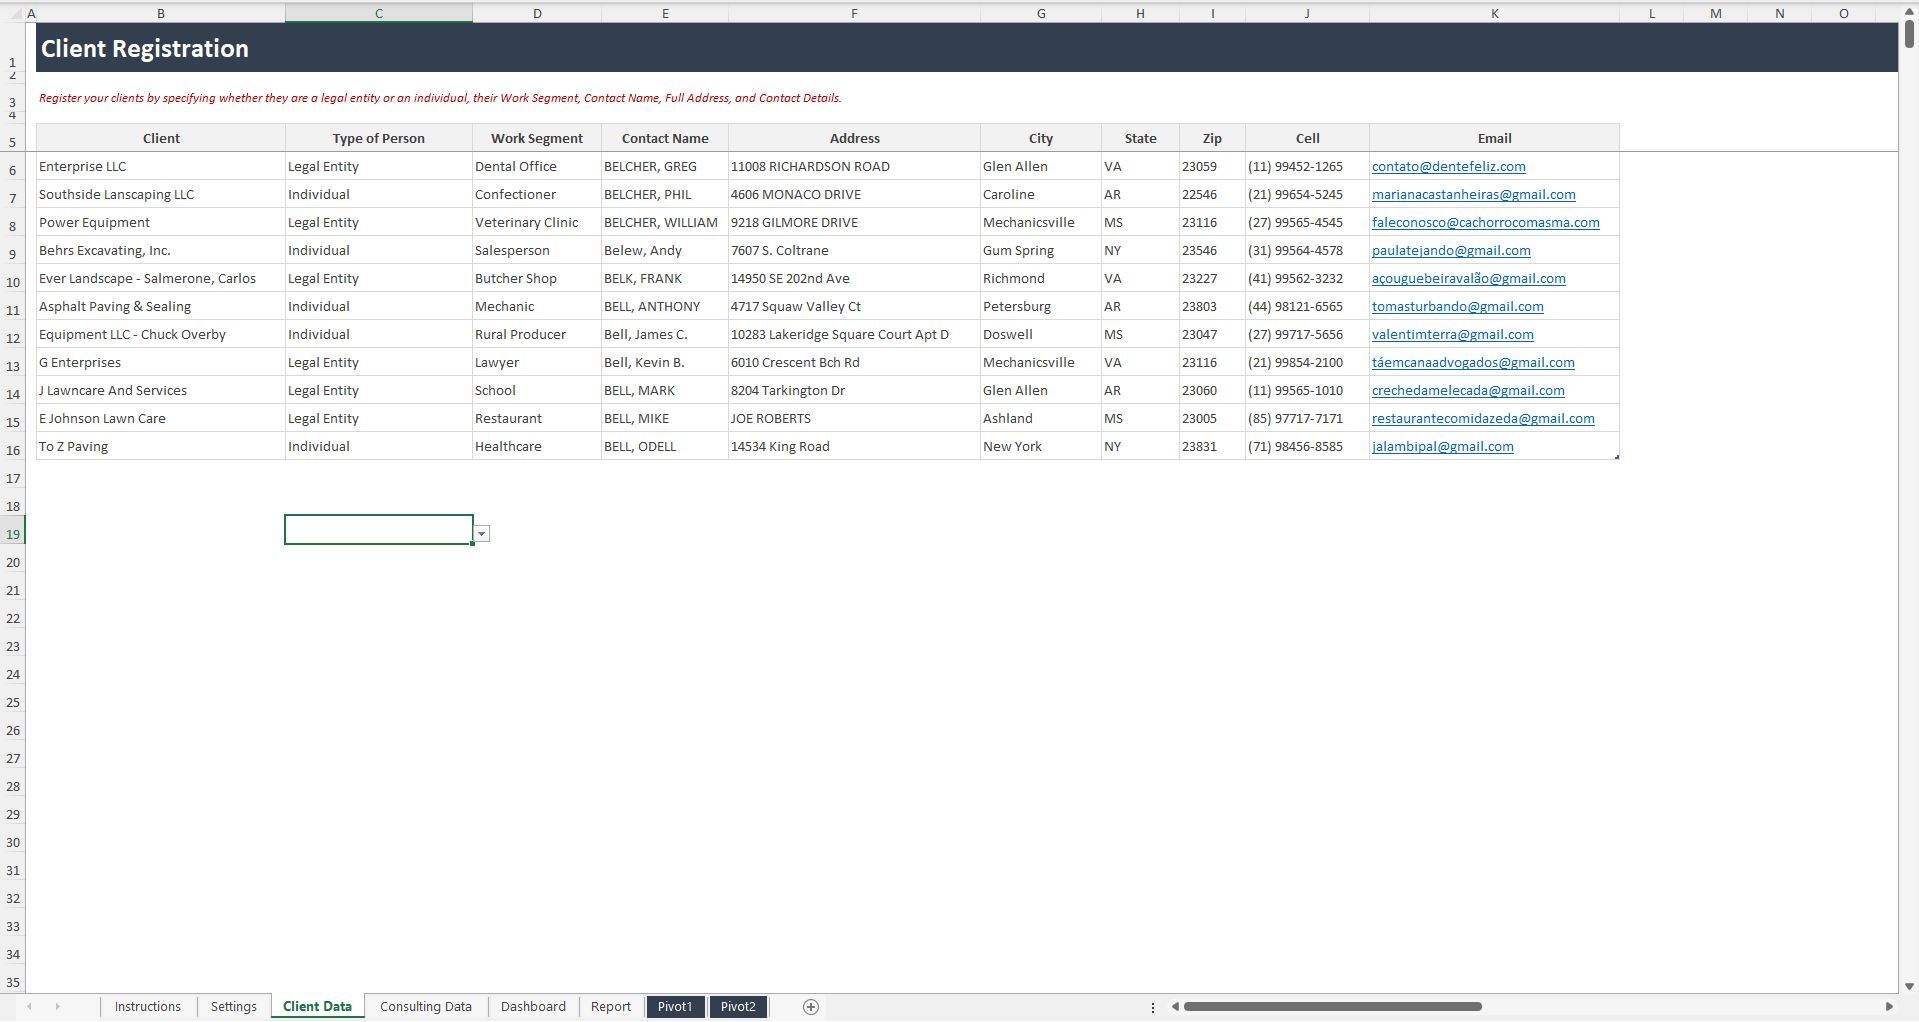This screenshot has width=1919, height=1022.
Task: Click the horizontal scrollbar's left arrow
Action: (1177, 1007)
